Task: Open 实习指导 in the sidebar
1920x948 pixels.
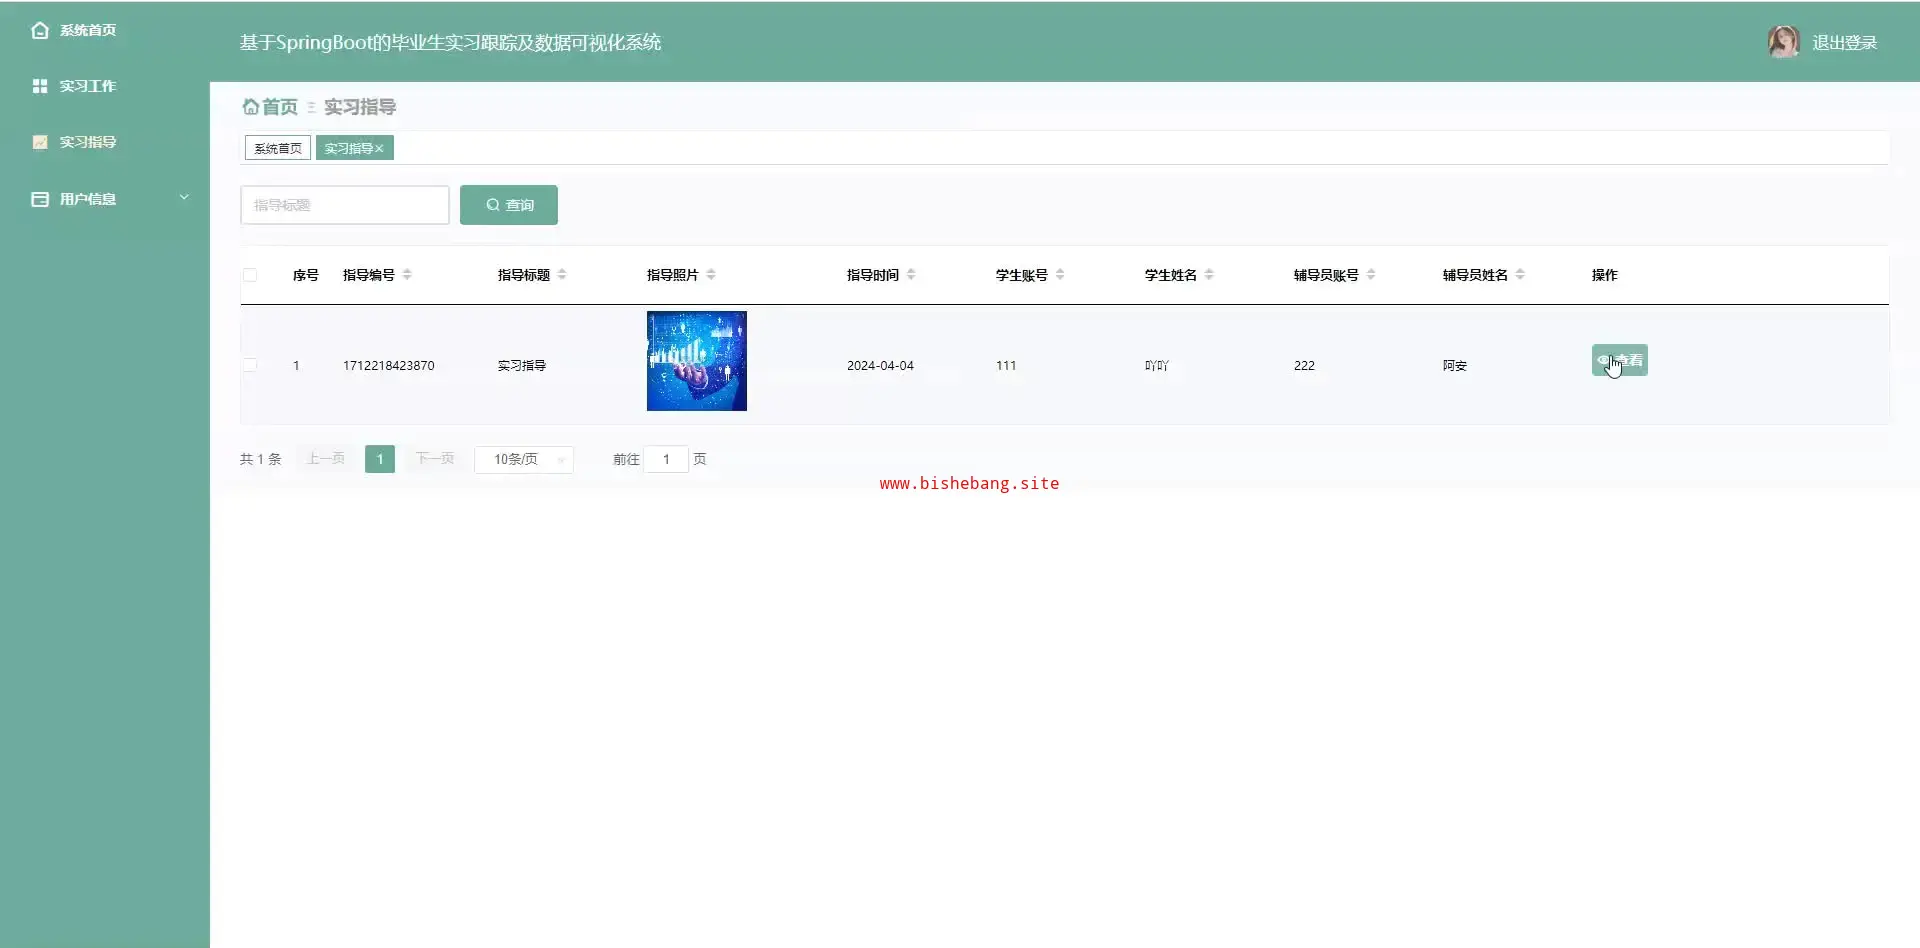Action: (88, 142)
